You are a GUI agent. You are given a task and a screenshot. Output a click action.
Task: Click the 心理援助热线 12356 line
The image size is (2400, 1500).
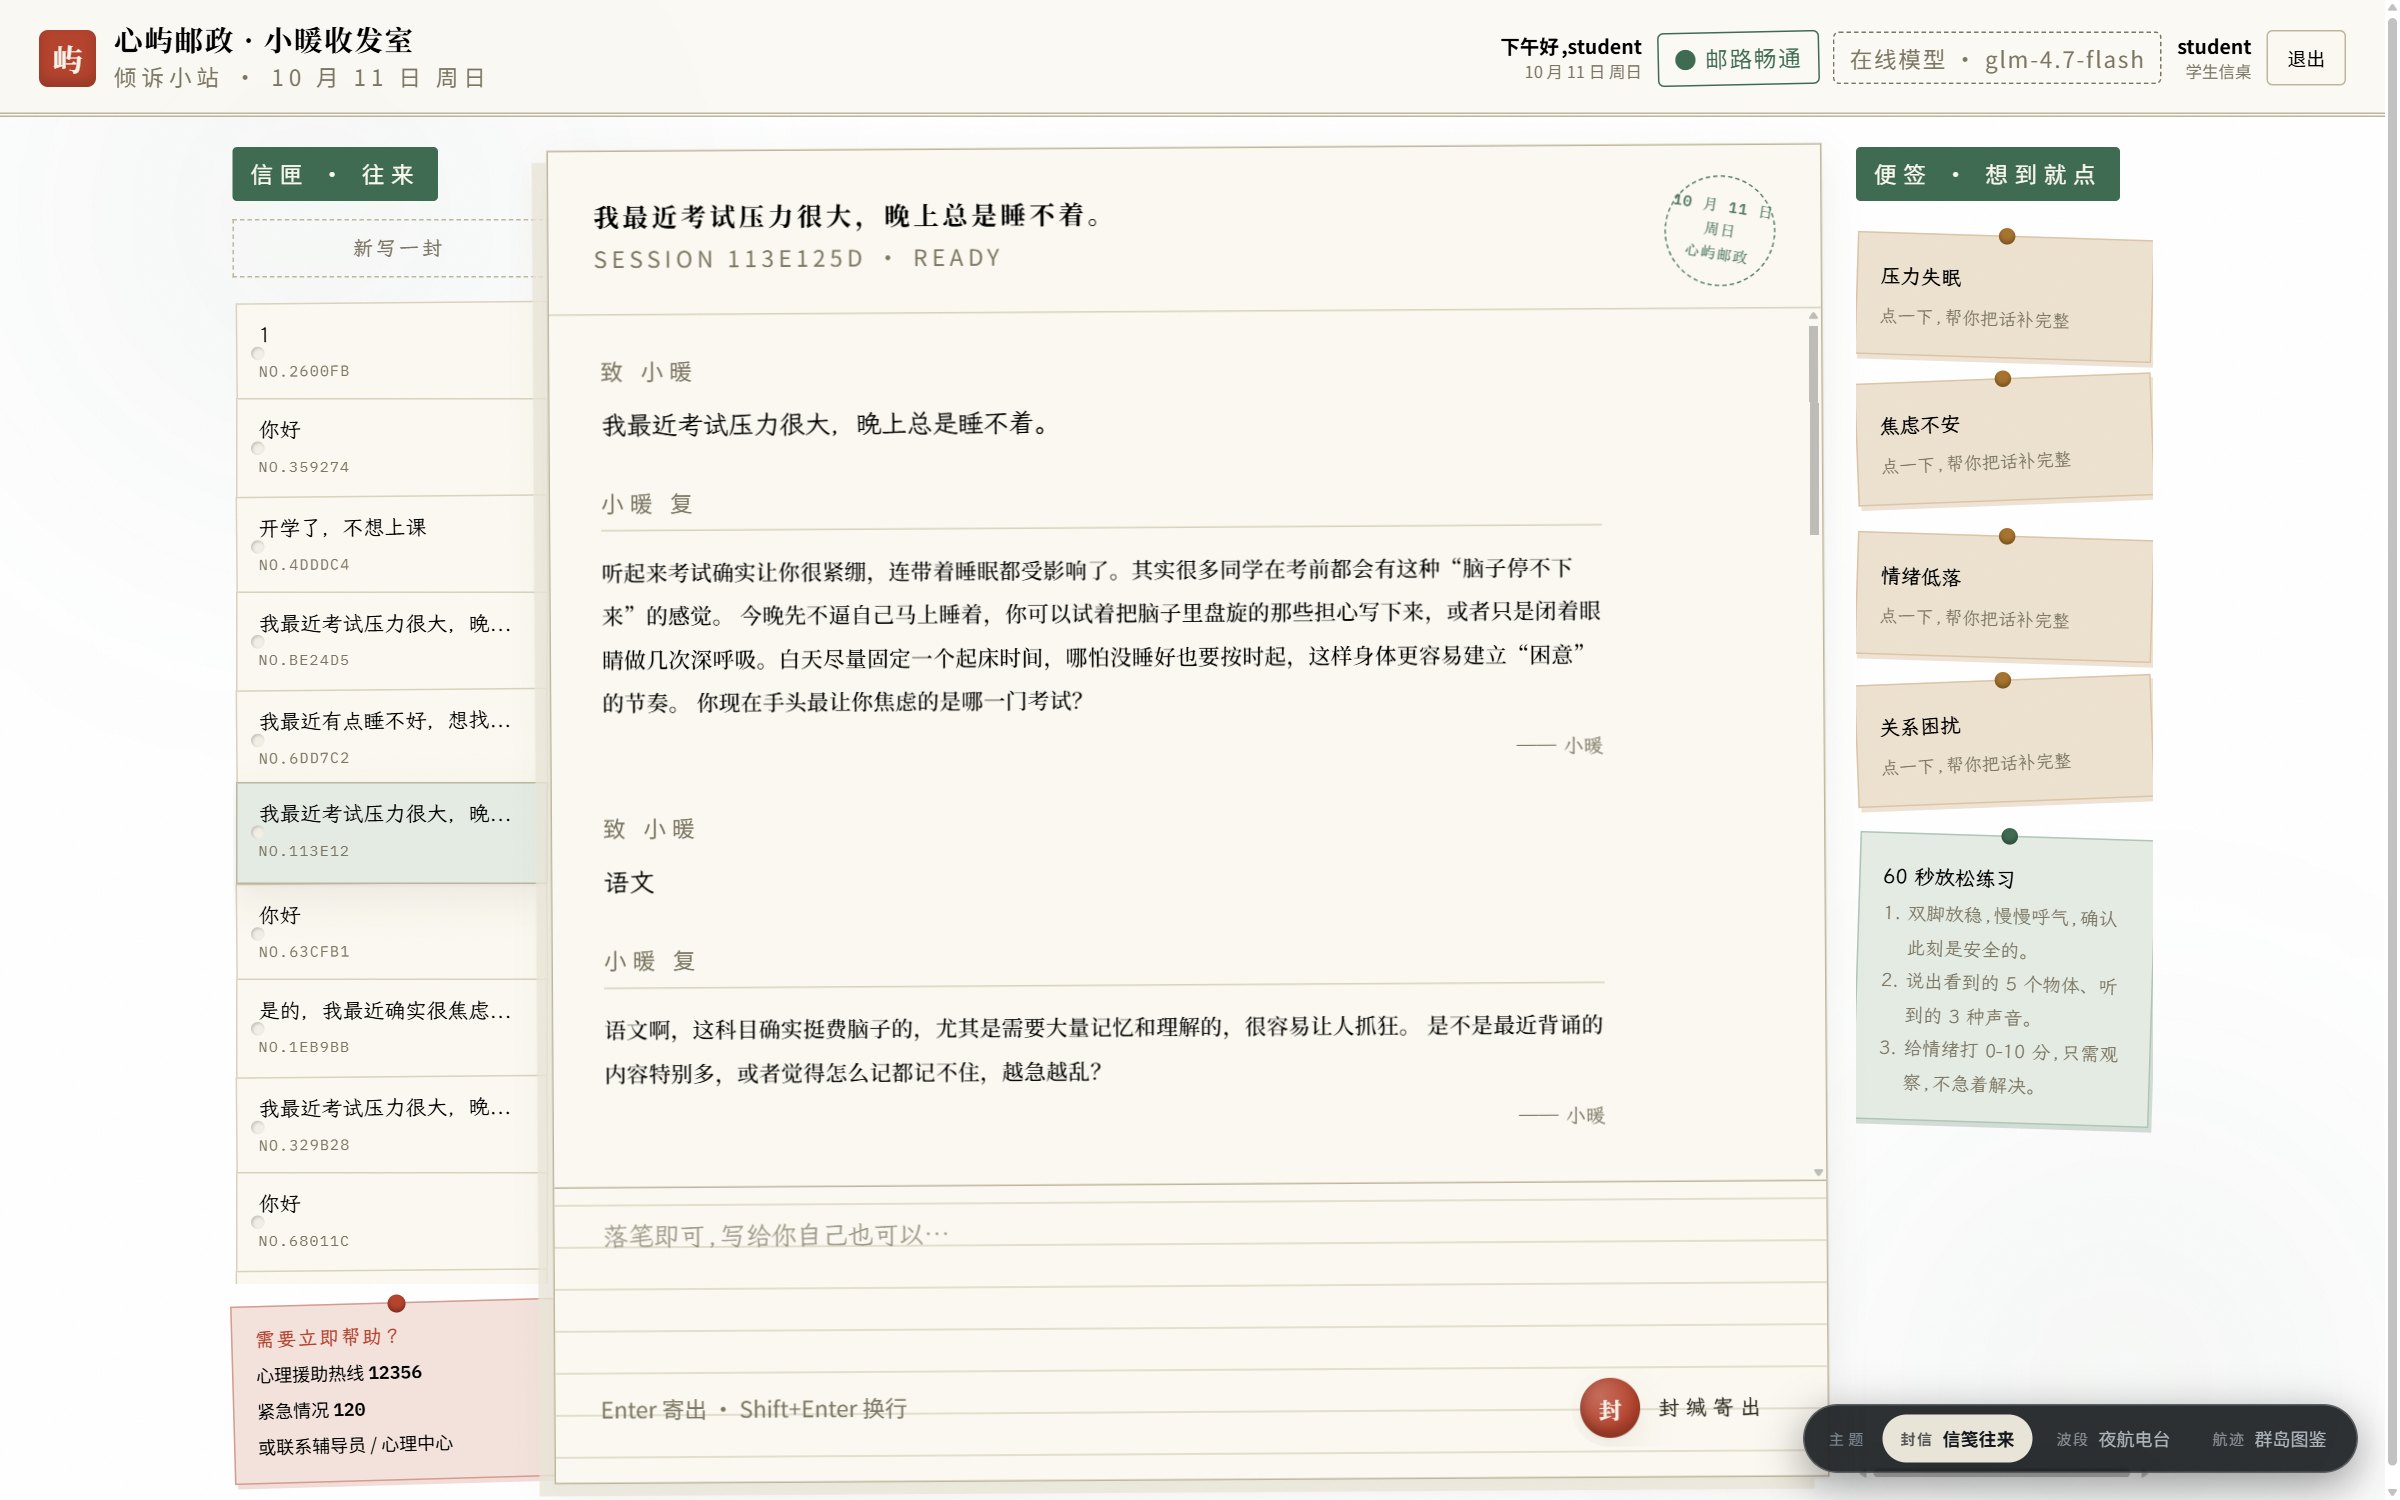coord(339,1373)
